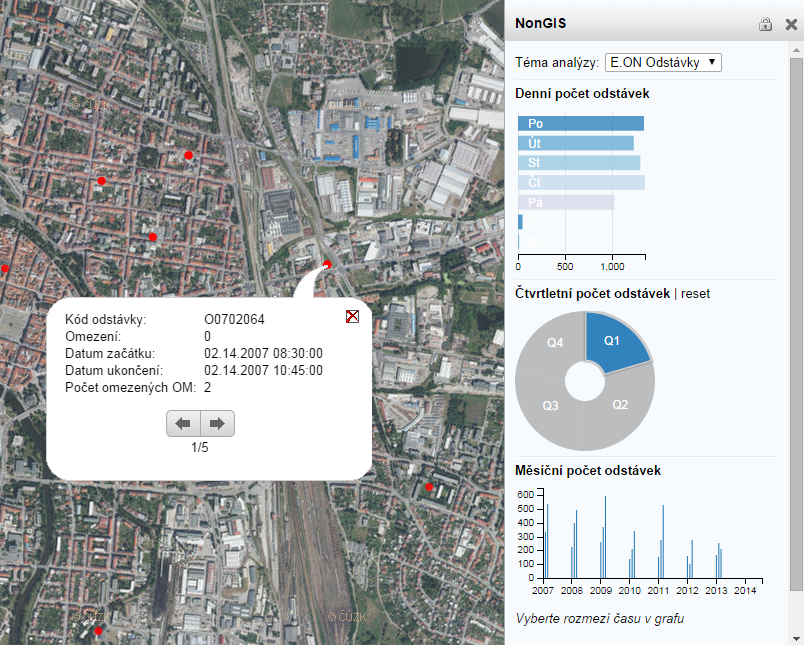Image resolution: width=804 pixels, height=645 pixels.
Task: Select the Q3 slice of quarterly pie
Action: tap(550, 406)
